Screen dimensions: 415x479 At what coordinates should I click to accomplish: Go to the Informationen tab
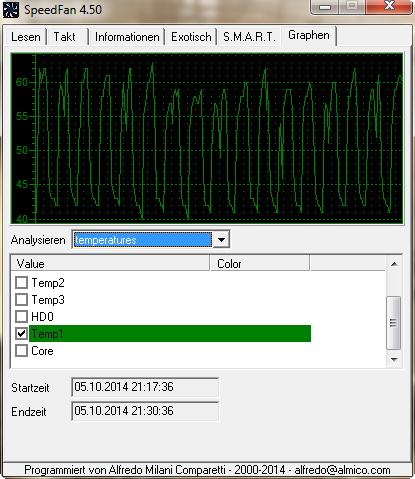click(x=127, y=37)
